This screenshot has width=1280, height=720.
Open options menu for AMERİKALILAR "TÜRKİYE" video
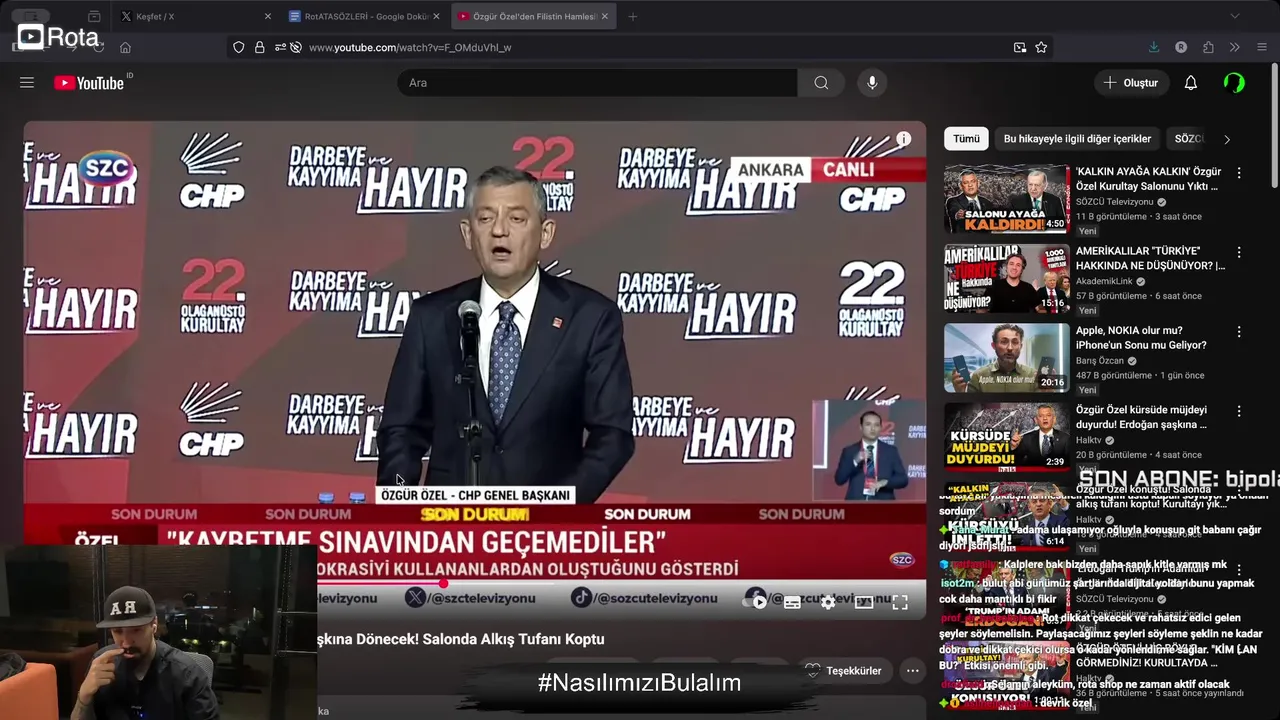(x=1239, y=252)
